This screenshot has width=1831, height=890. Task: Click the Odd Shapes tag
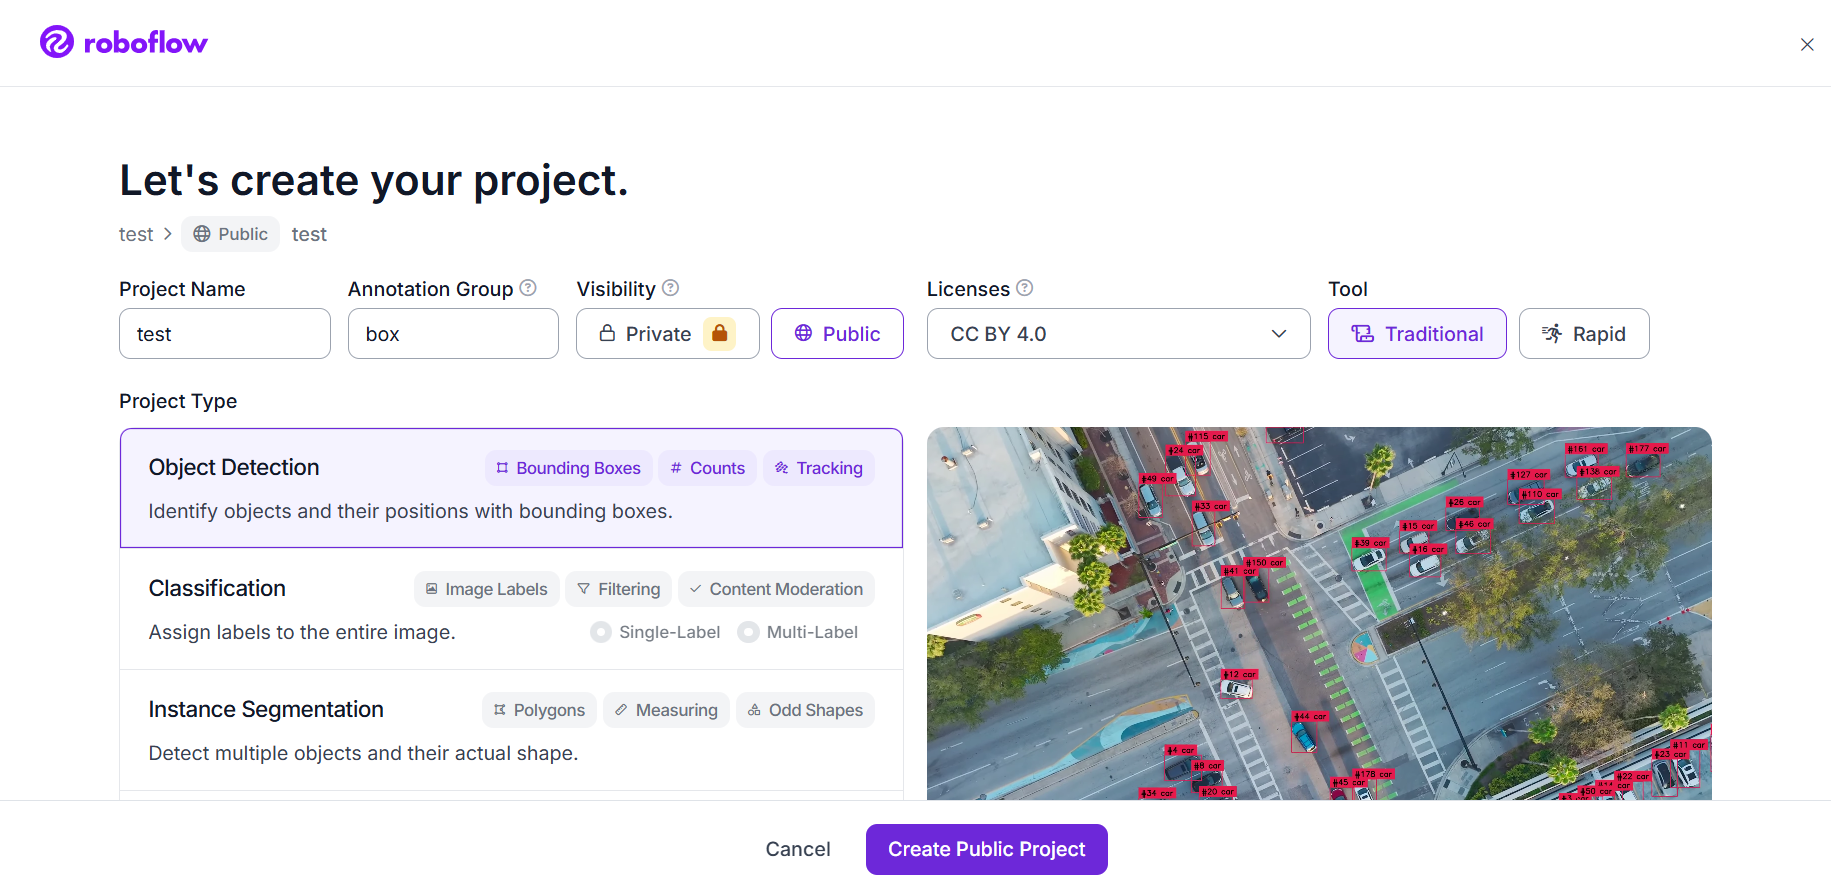805,710
